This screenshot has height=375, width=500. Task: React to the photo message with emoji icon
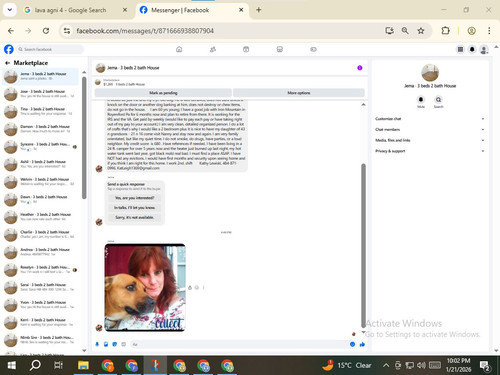point(197,287)
